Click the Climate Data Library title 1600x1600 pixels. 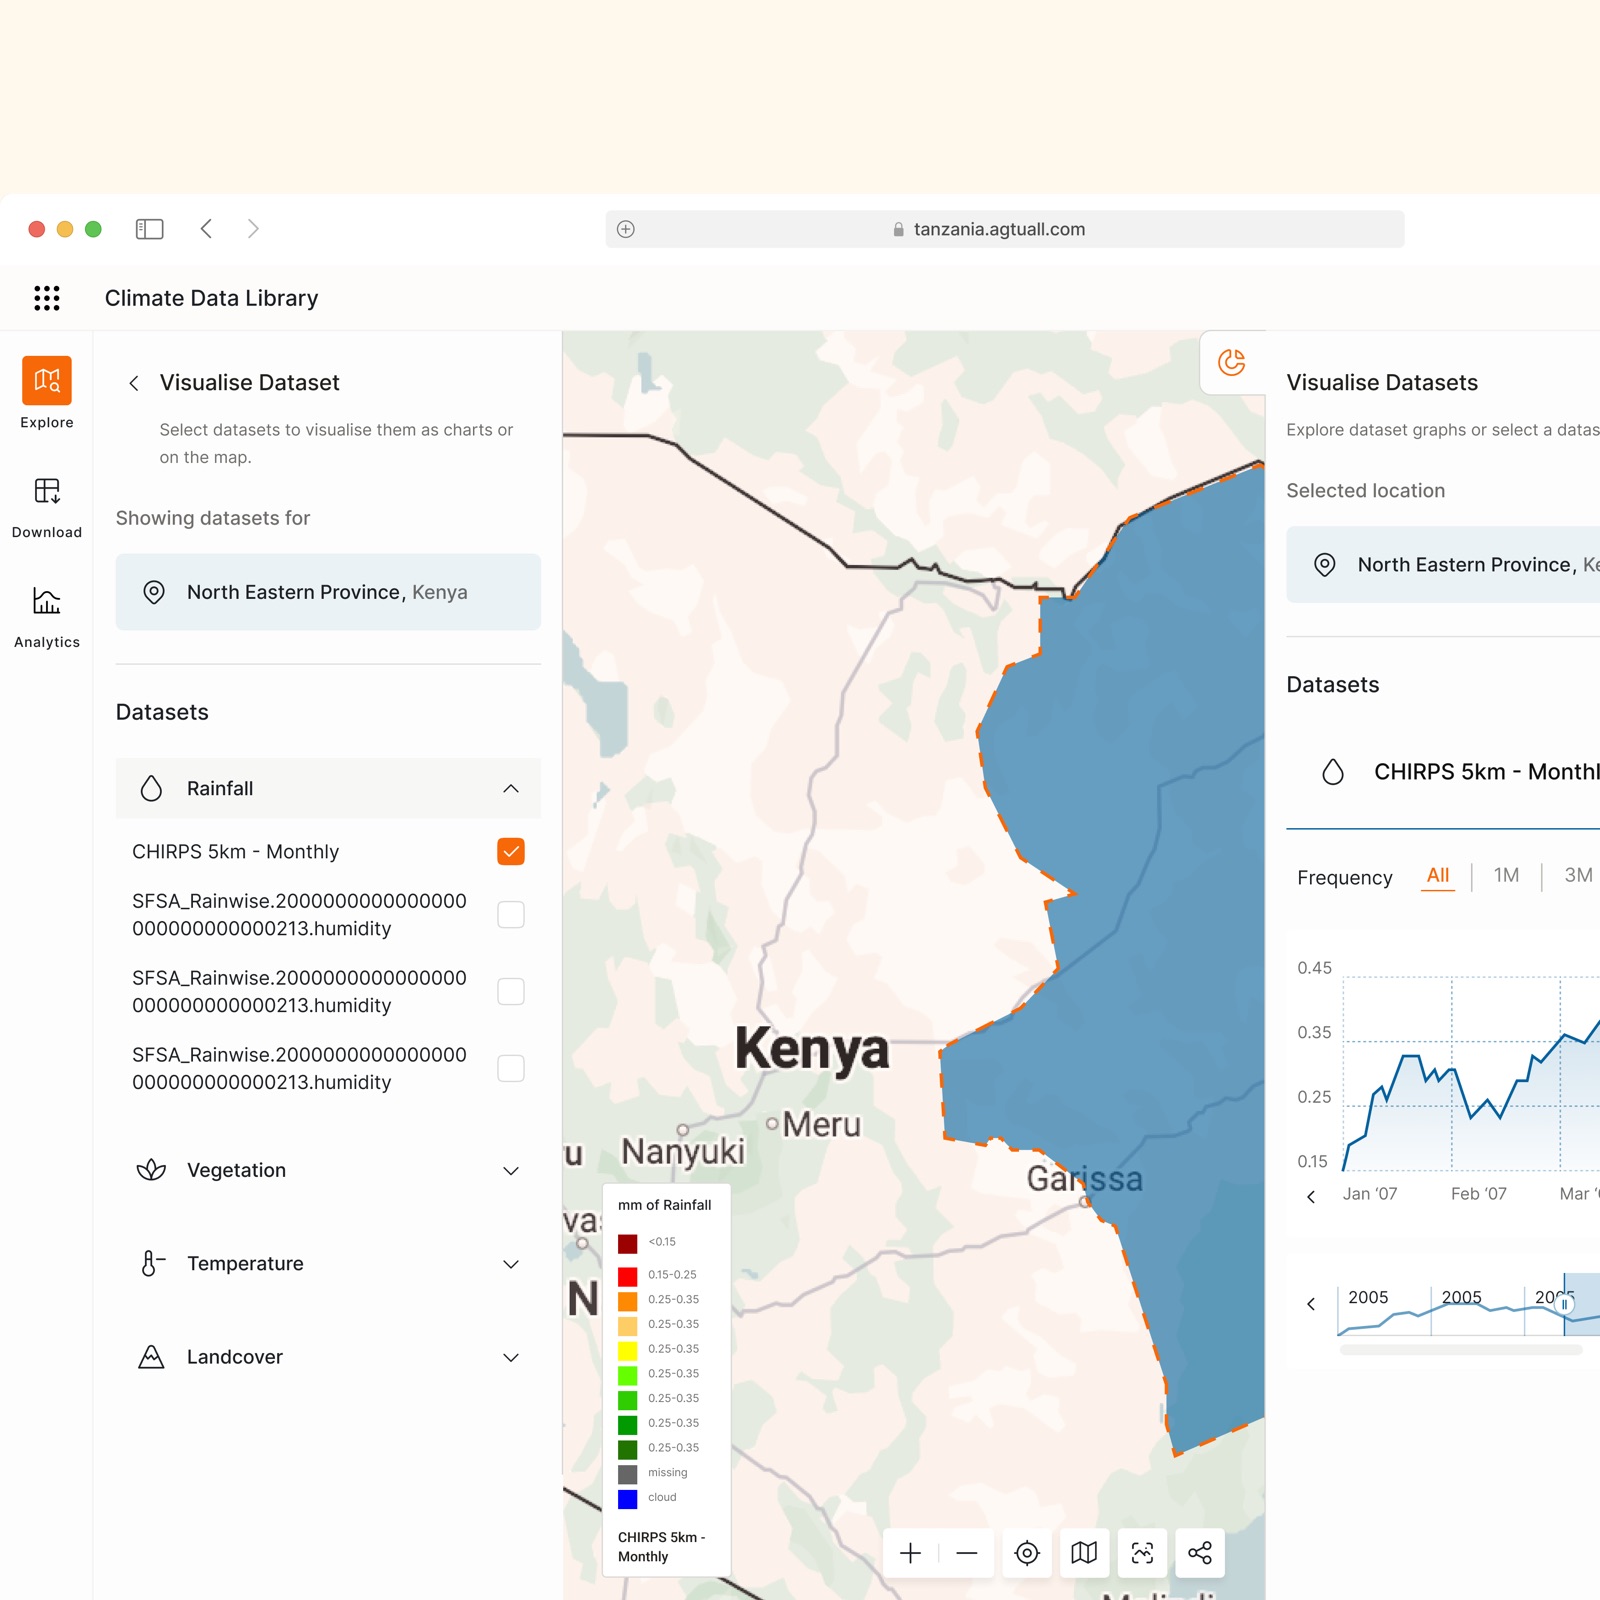[x=212, y=298]
